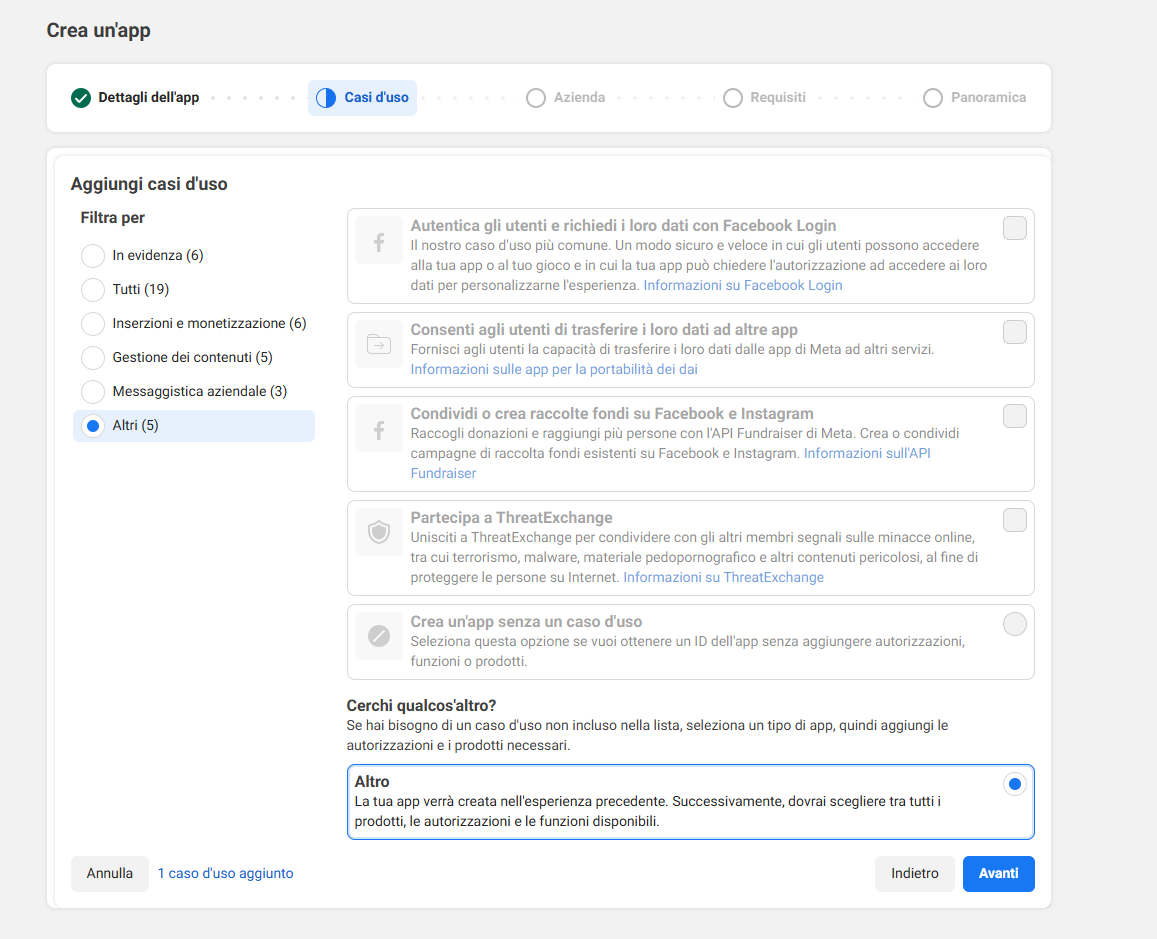The image size is (1157, 939).
Task: Check the Facebook Login use case checkbox
Action: [1014, 228]
